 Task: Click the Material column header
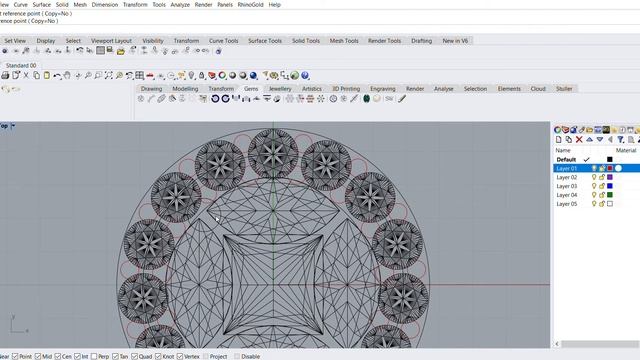pos(626,150)
